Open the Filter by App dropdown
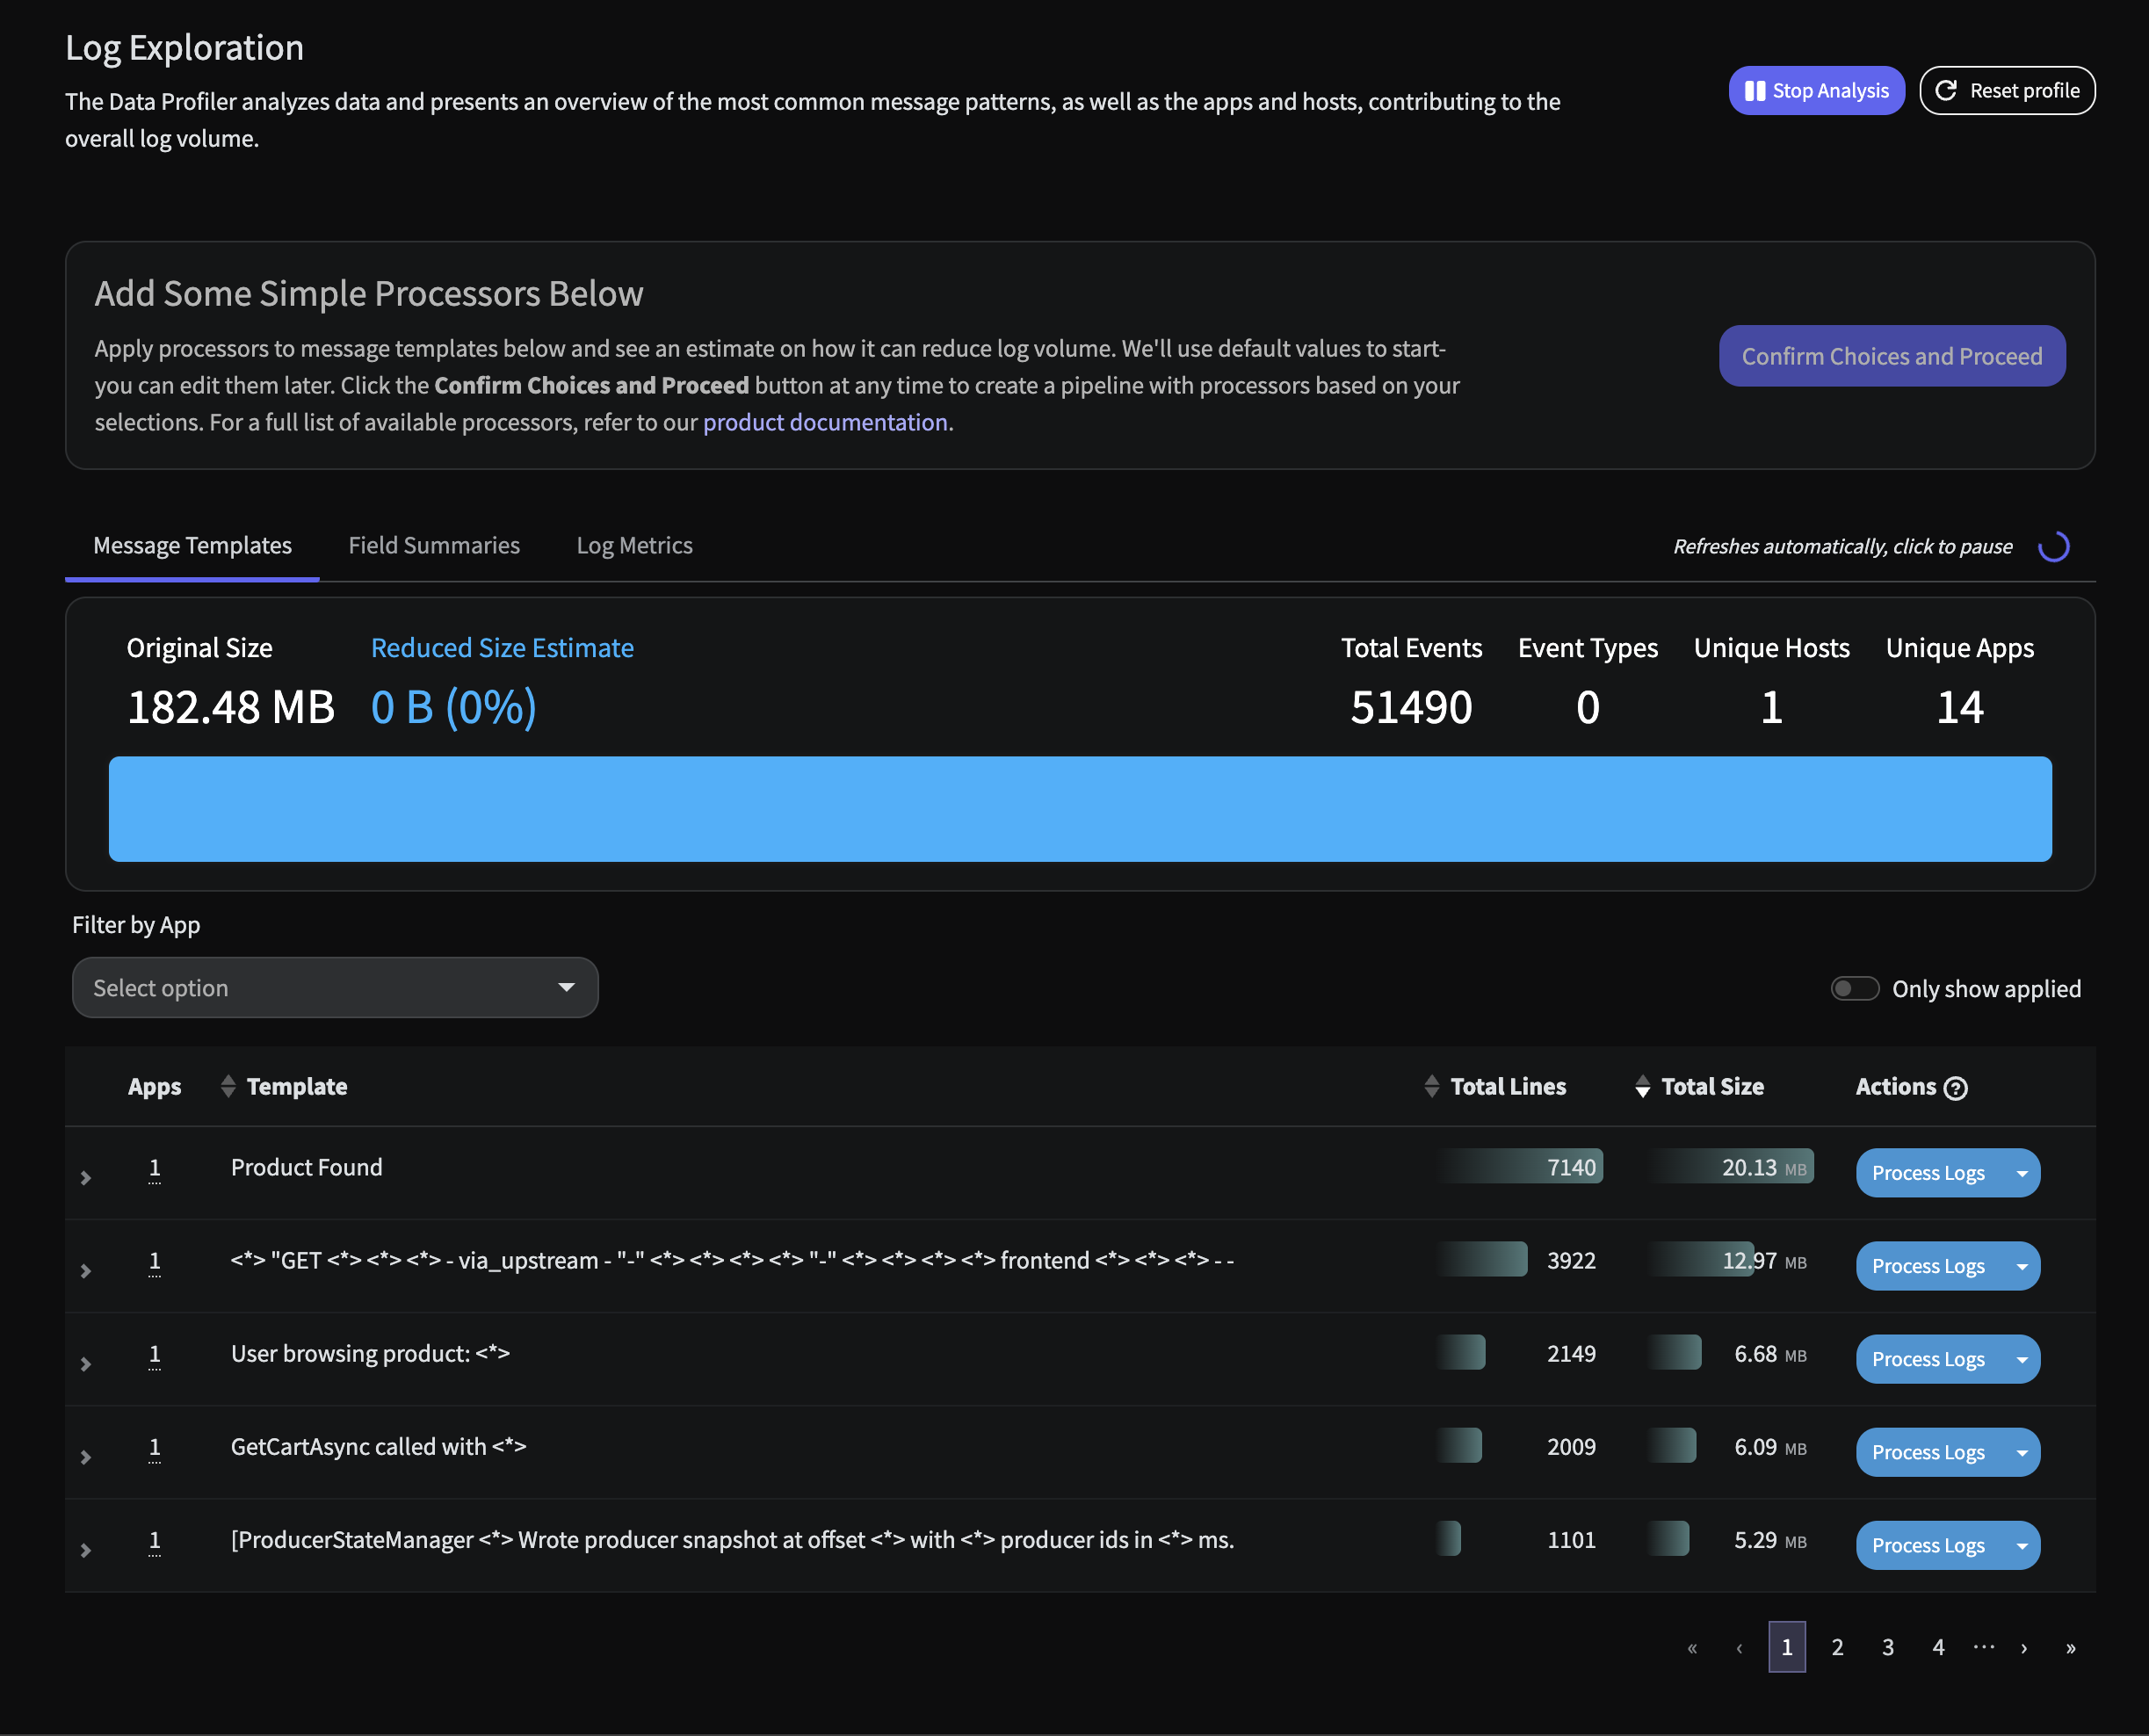 (x=335, y=988)
